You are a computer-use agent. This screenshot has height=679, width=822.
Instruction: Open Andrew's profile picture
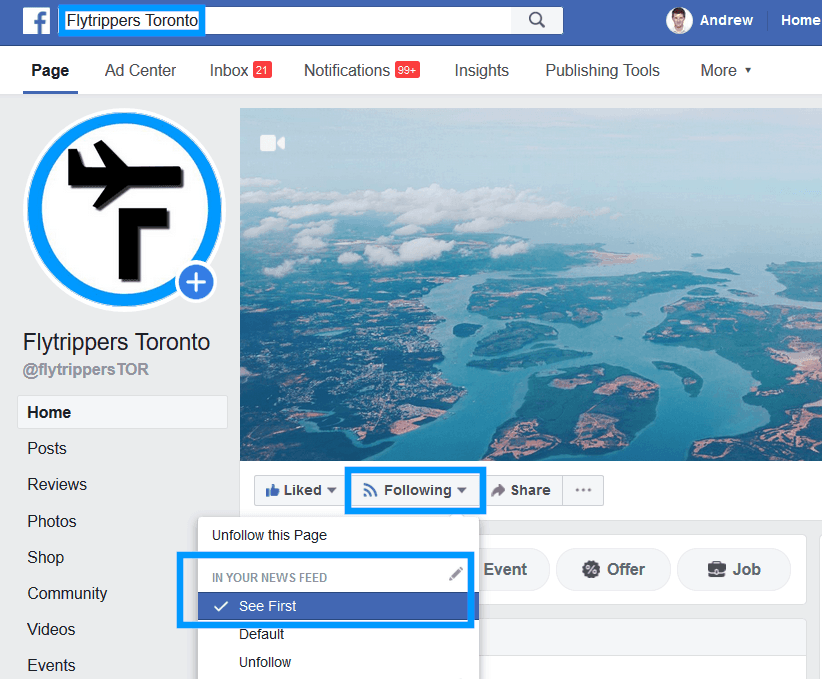point(679,20)
